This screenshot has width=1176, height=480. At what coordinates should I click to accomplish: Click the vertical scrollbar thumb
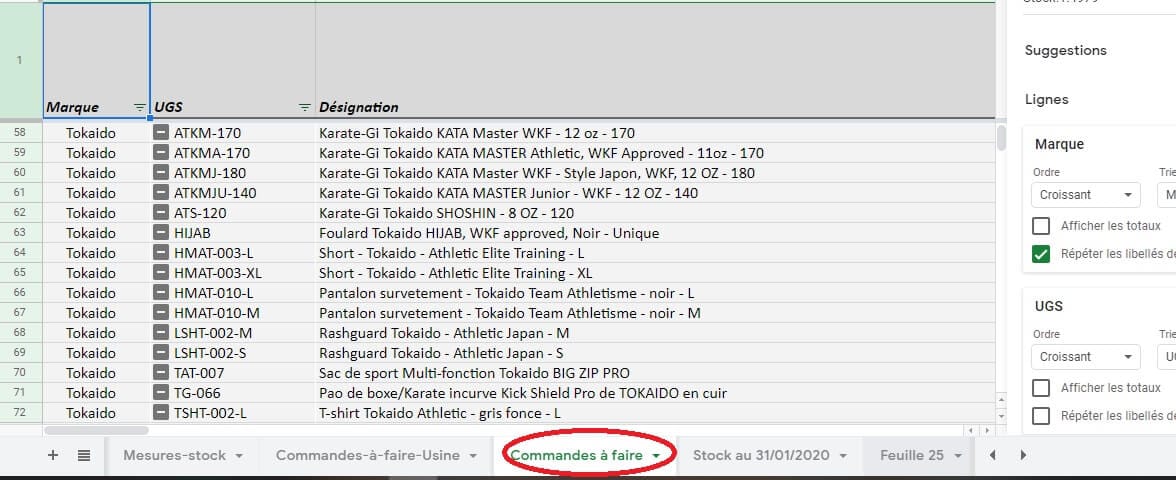coord(1001,139)
